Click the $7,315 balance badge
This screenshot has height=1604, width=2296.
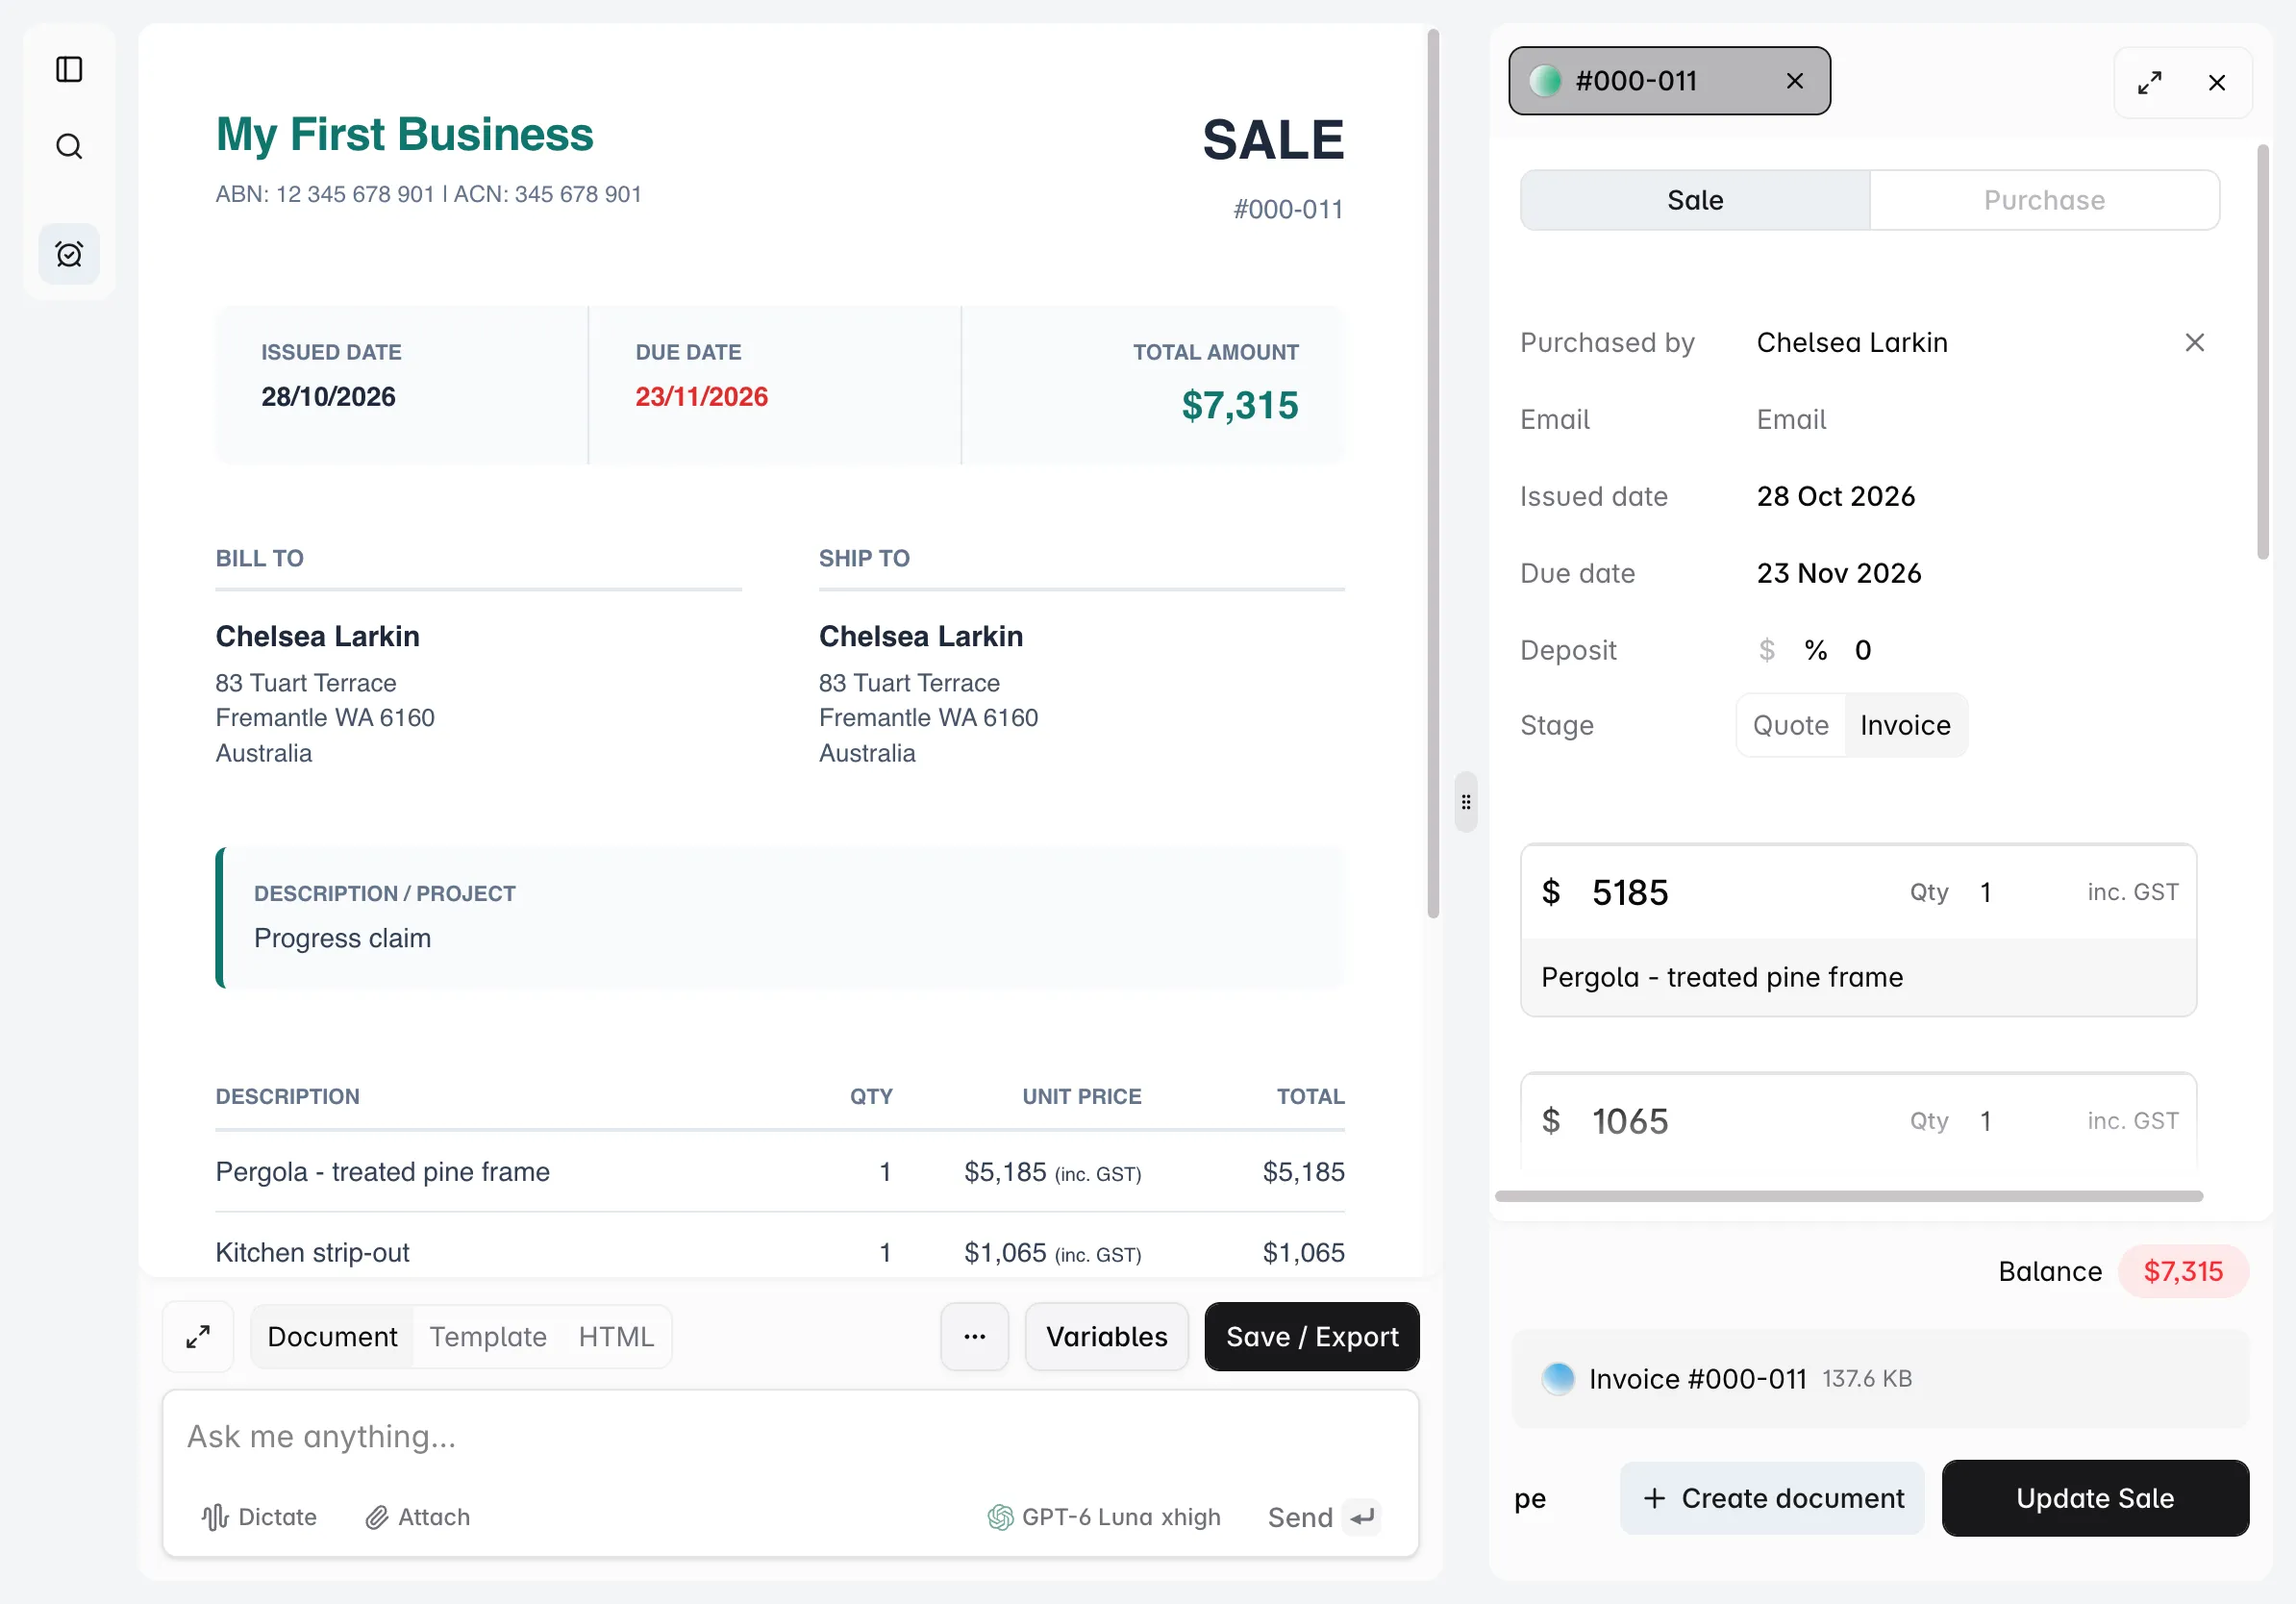pos(2182,1272)
